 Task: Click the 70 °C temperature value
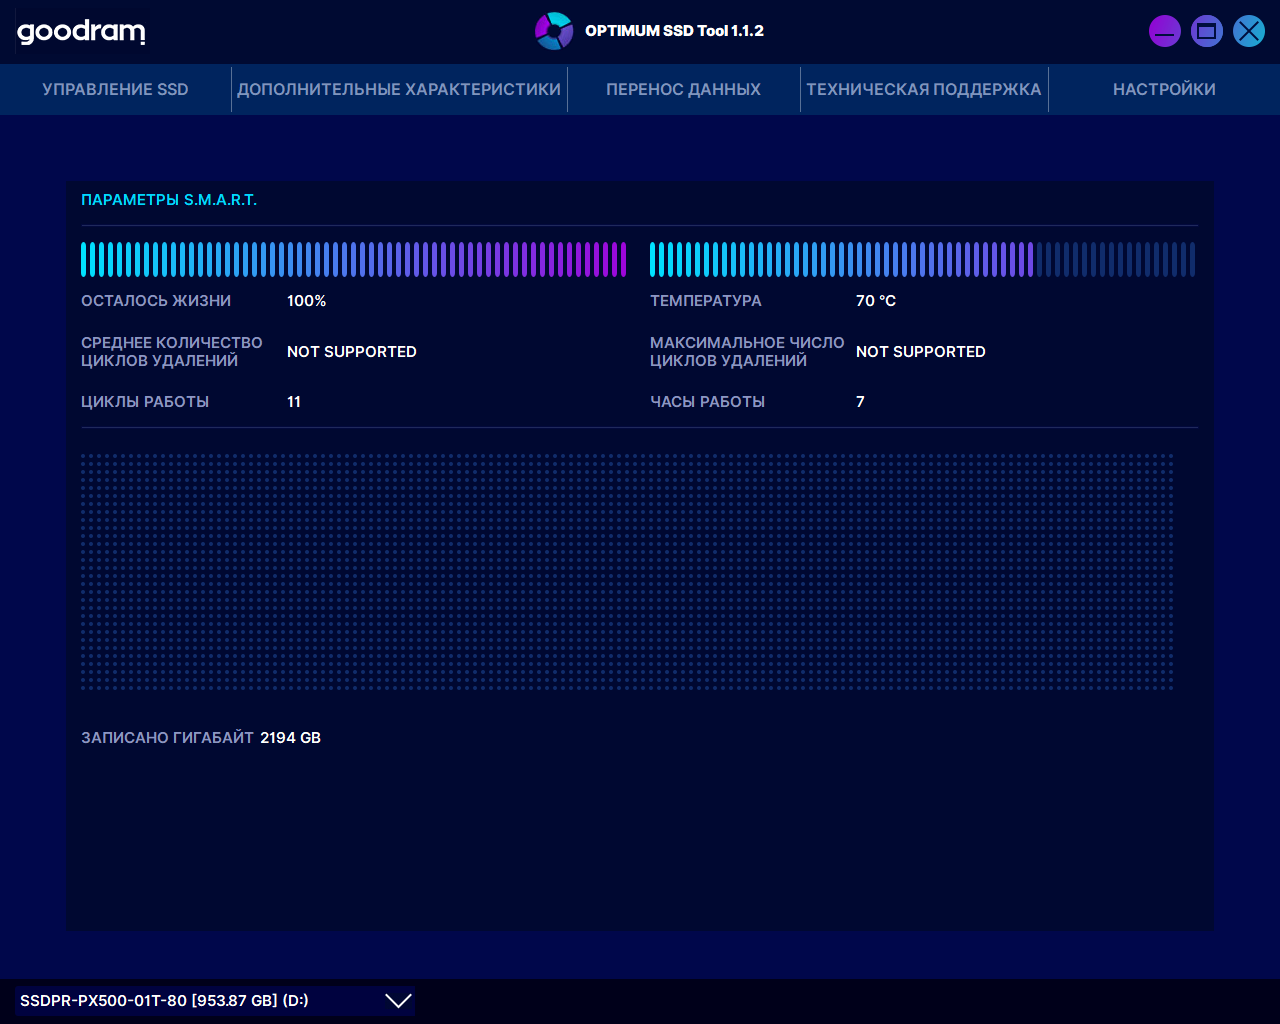pos(876,301)
